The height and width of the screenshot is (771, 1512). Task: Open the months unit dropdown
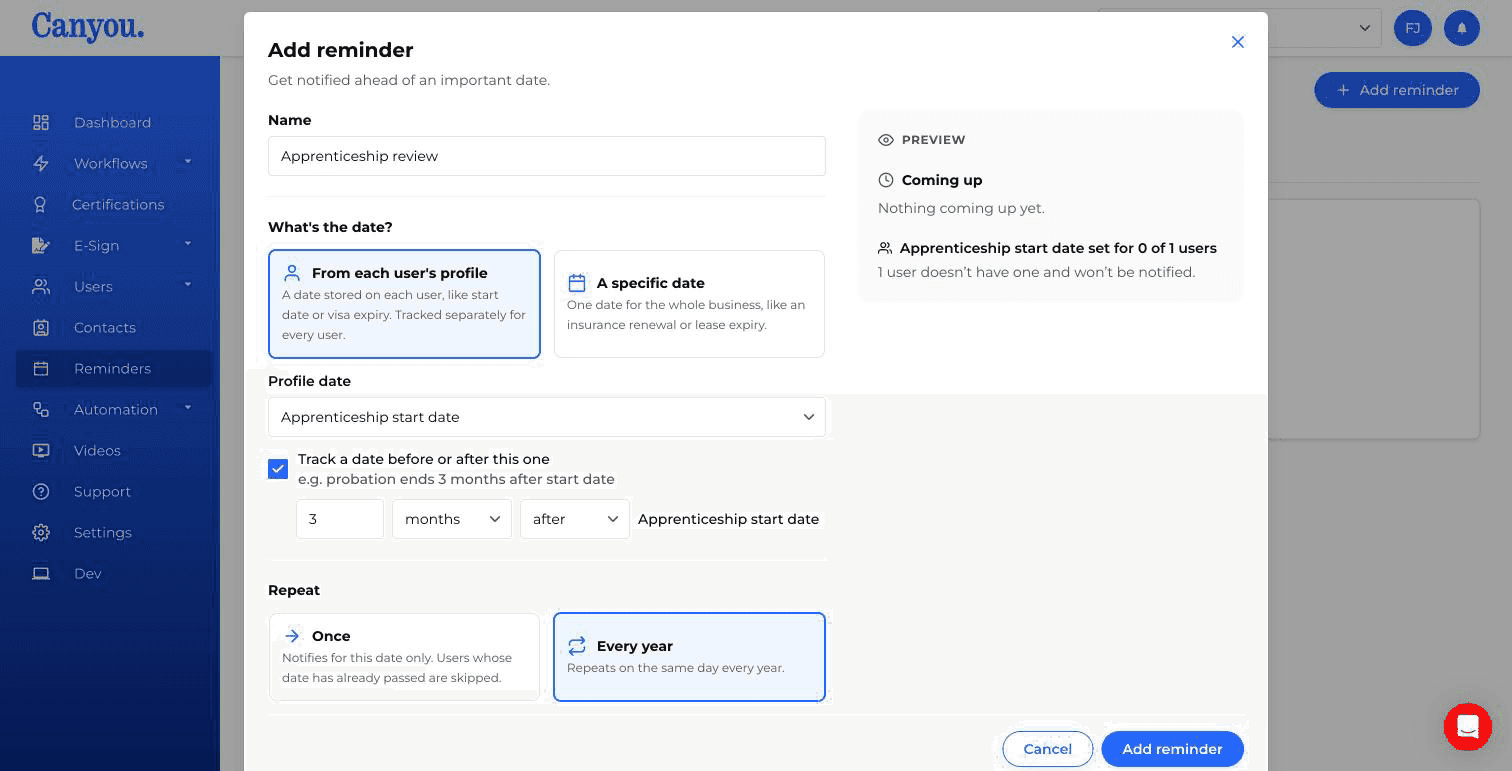pos(452,519)
